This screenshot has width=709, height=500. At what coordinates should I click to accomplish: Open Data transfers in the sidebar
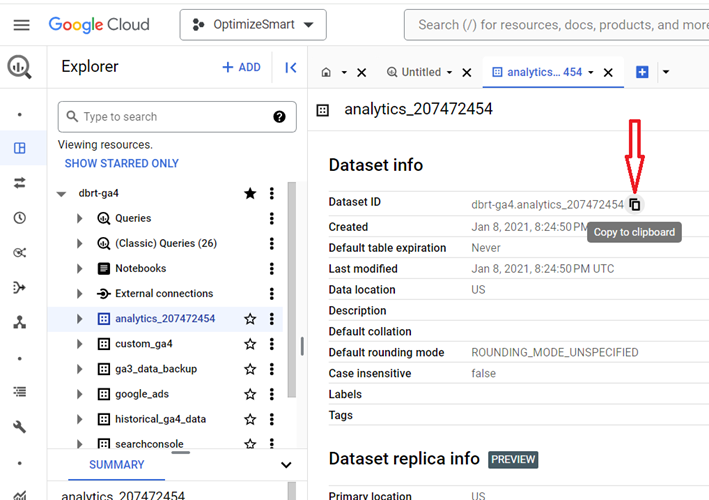19,183
